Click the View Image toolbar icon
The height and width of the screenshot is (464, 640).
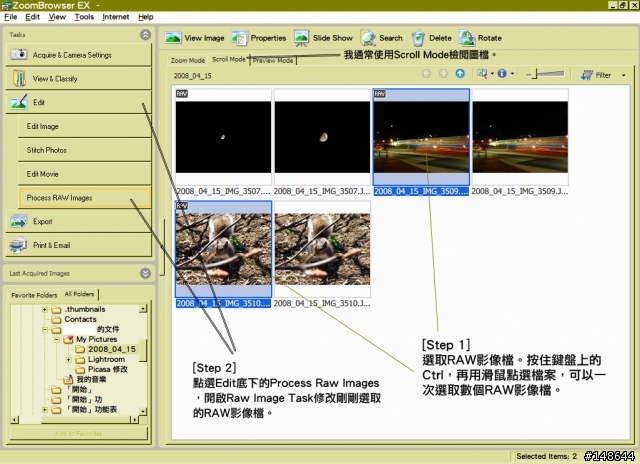(x=173, y=38)
